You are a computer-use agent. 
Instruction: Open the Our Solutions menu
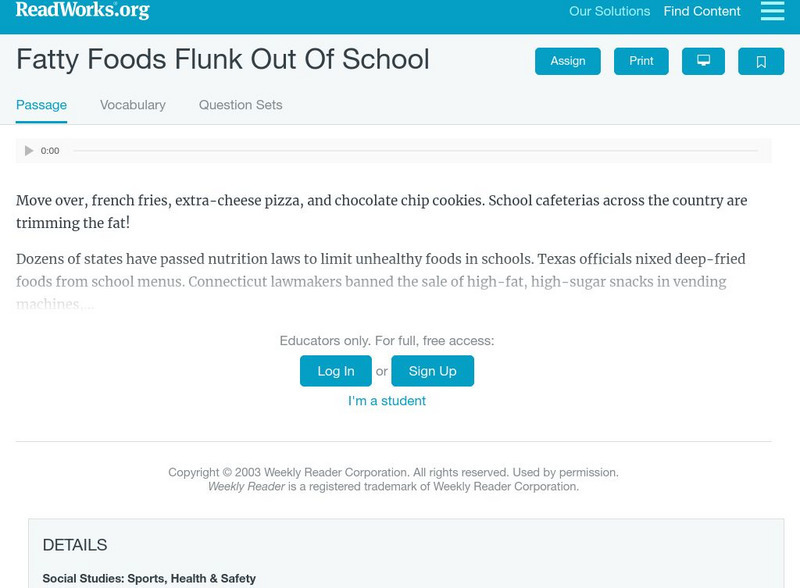[x=609, y=12]
